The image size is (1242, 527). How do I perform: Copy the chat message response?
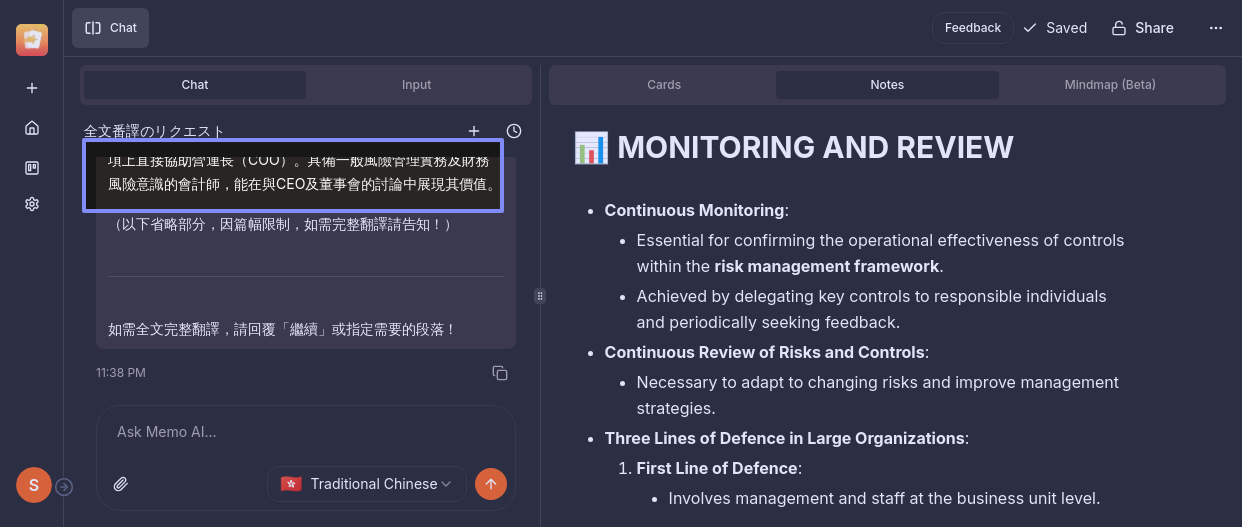pos(500,373)
